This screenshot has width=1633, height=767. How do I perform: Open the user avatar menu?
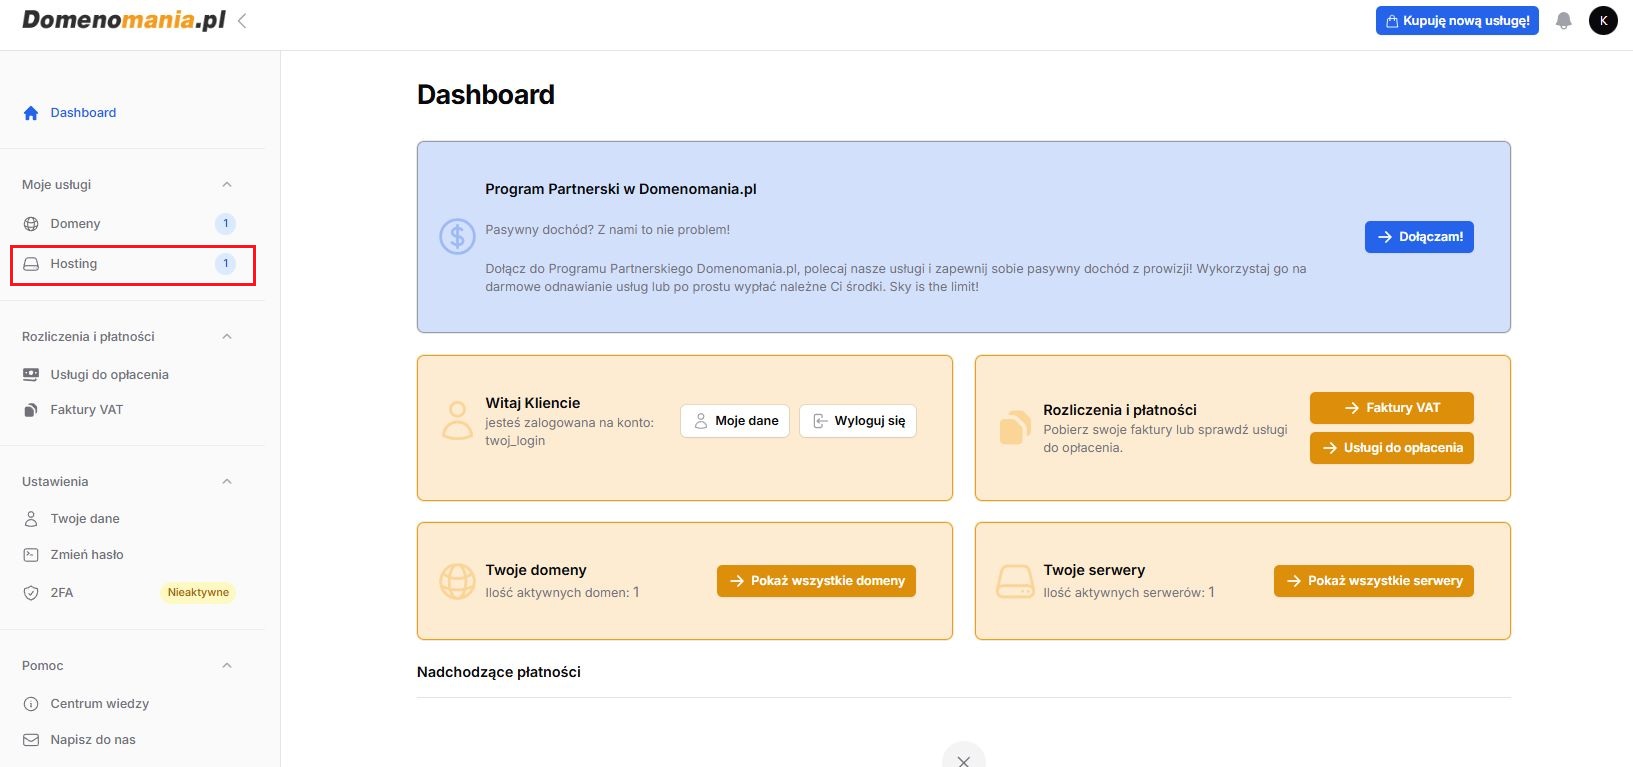[1603, 20]
